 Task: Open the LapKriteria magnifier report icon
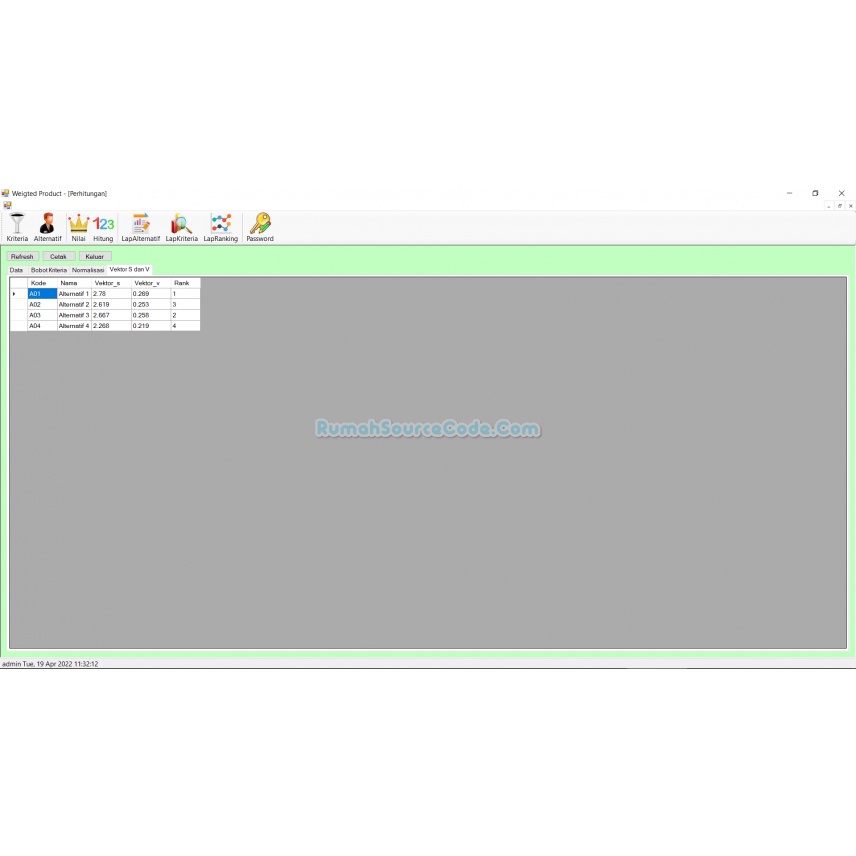pos(181,227)
